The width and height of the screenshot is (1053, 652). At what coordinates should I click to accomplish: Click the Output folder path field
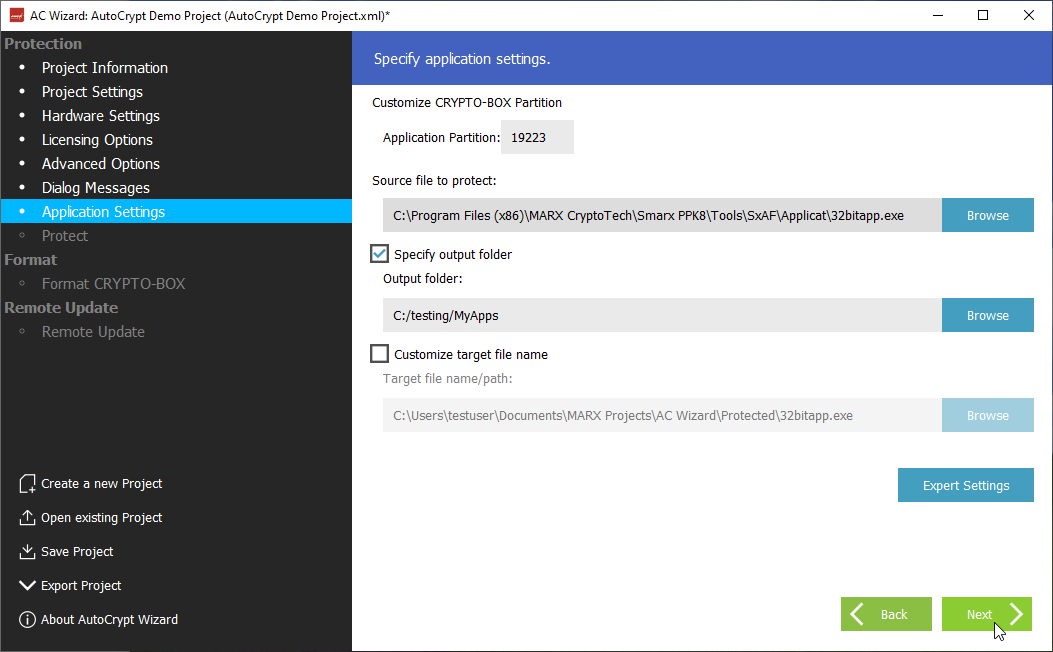point(661,315)
